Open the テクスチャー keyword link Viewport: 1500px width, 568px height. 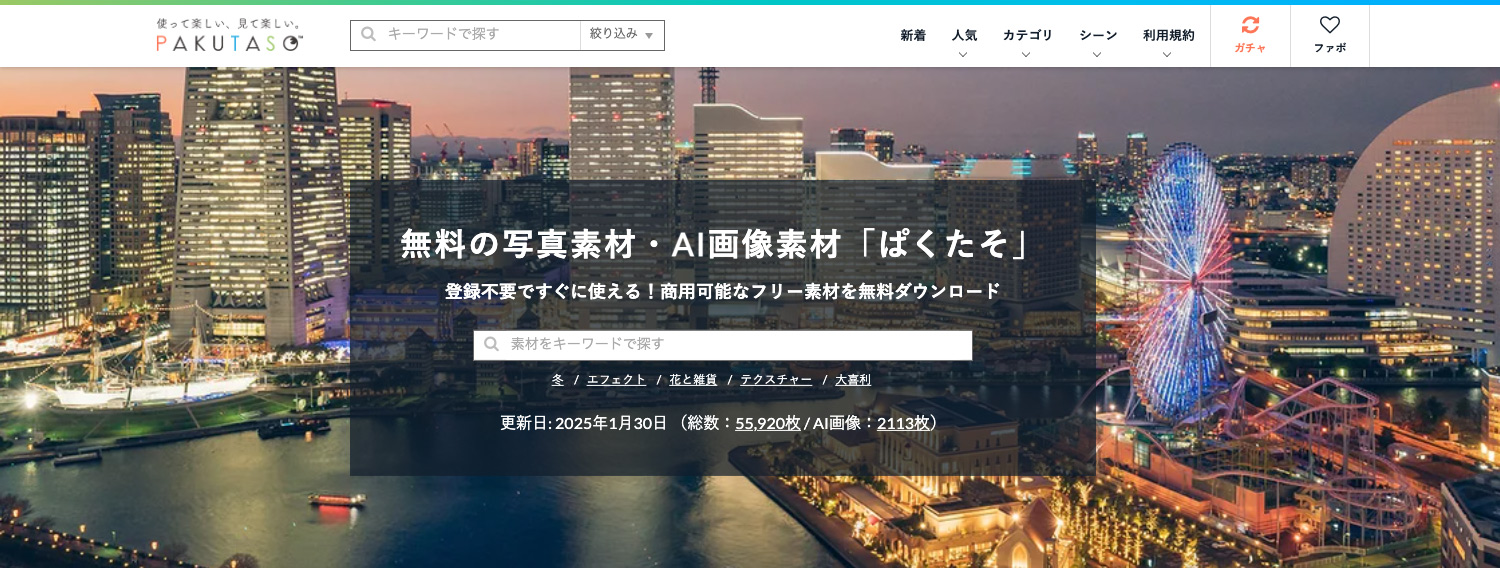point(776,380)
